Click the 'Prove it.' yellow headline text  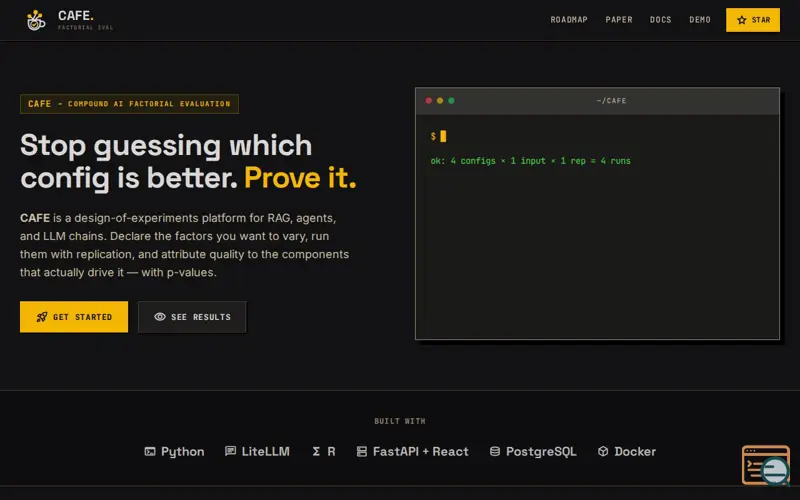pos(300,178)
